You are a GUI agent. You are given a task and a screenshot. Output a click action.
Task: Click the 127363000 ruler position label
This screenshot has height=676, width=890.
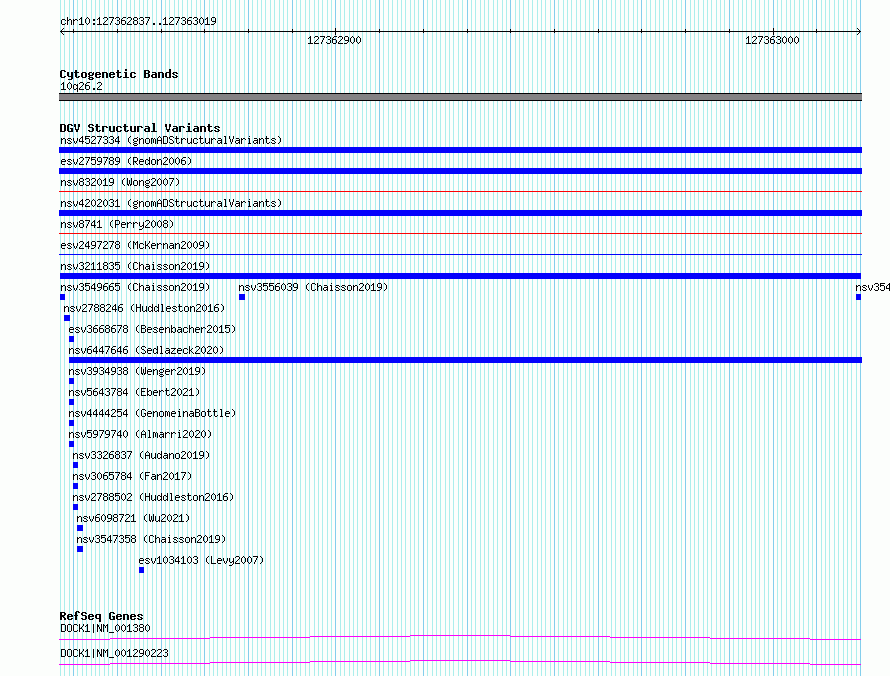(x=772, y=40)
